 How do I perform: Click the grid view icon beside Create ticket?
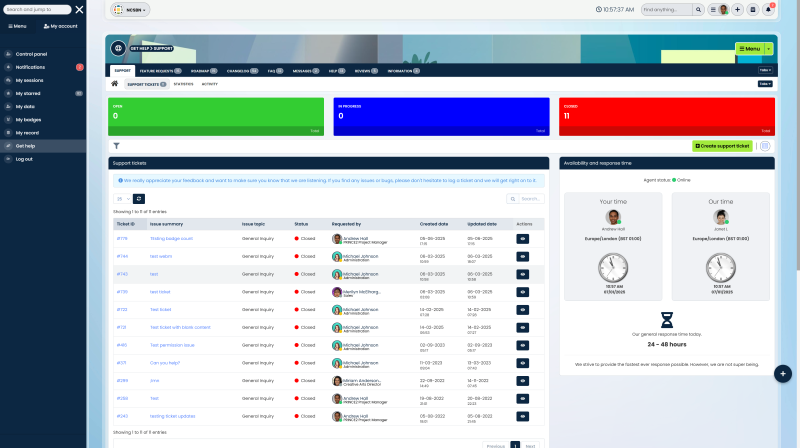click(x=765, y=146)
